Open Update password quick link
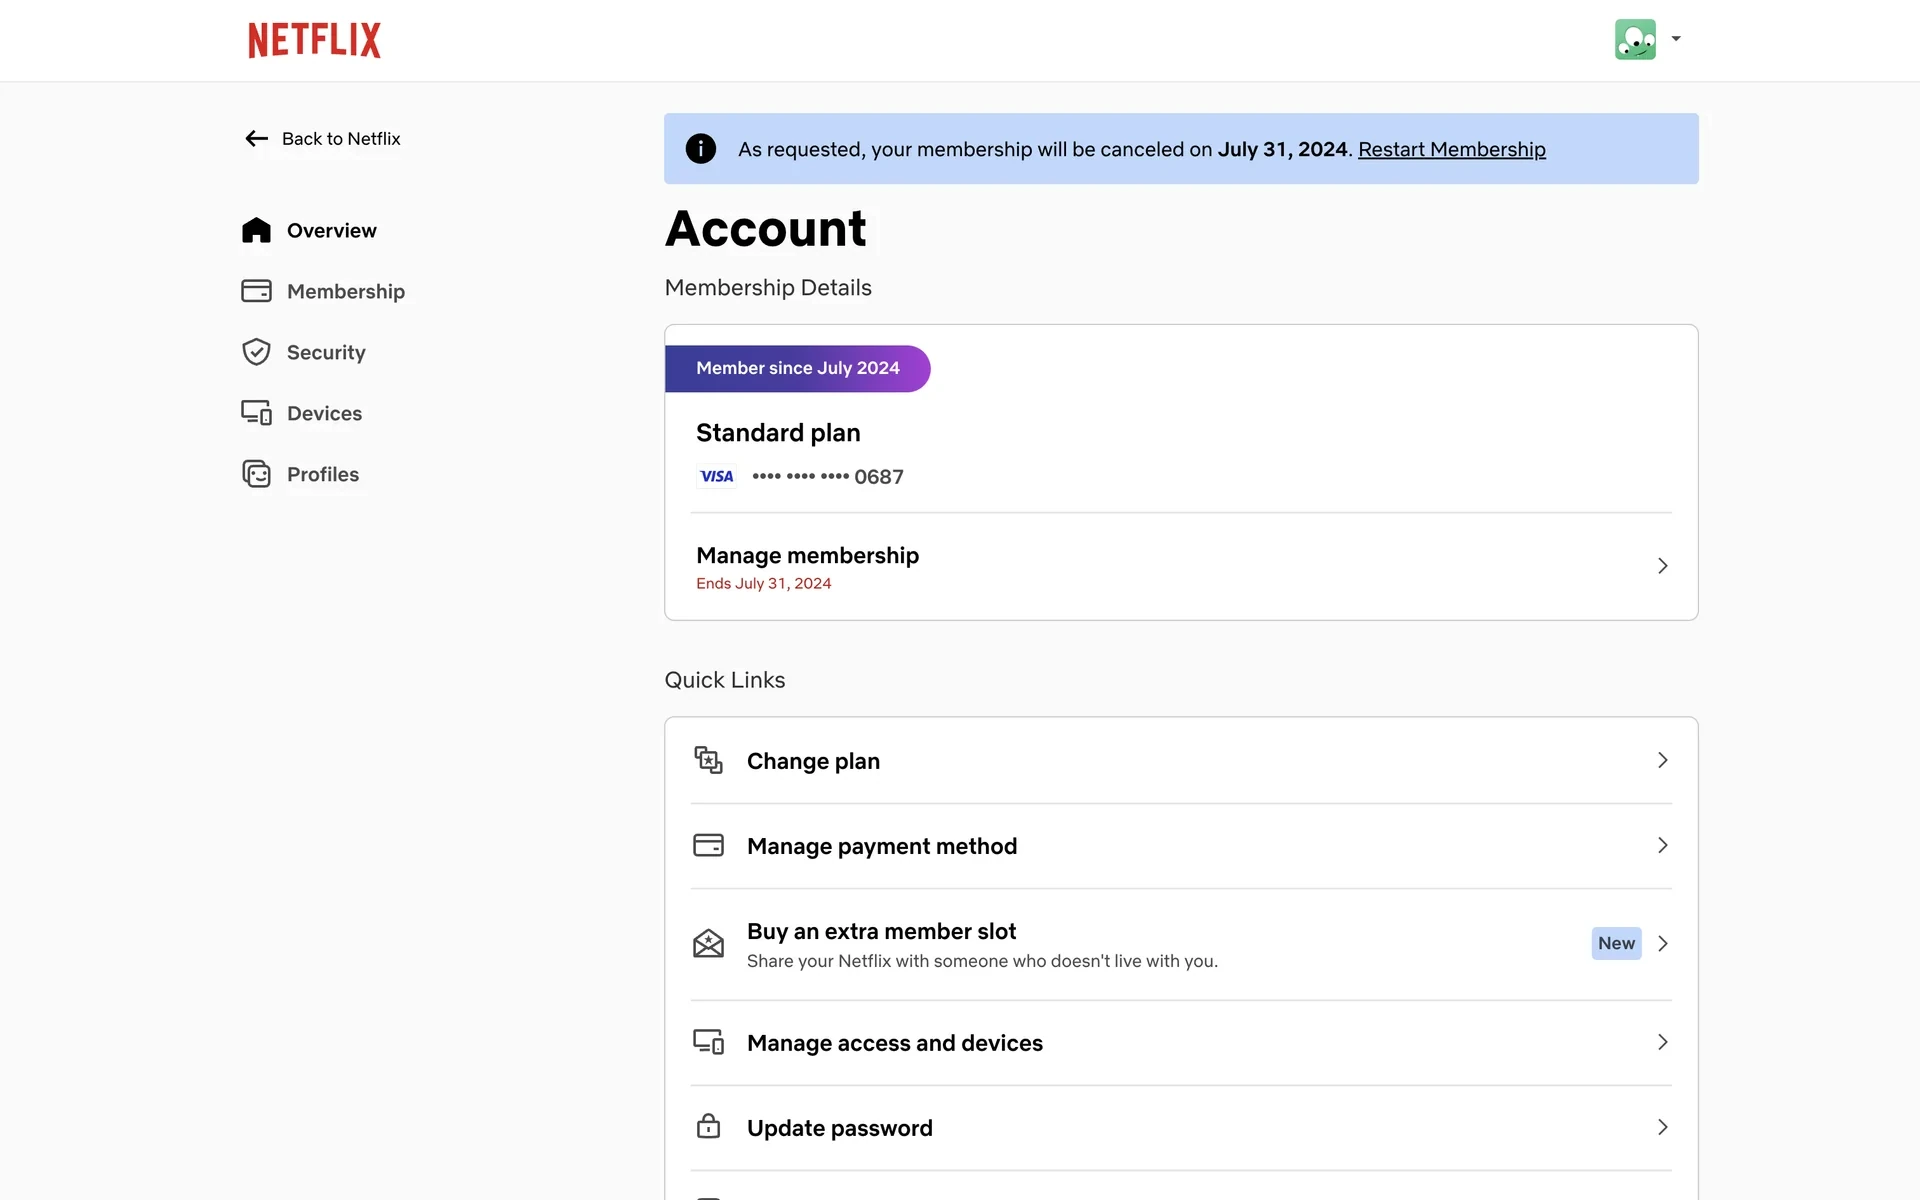The width and height of the screenshot is (1920, 1200). (1181, 1128)
